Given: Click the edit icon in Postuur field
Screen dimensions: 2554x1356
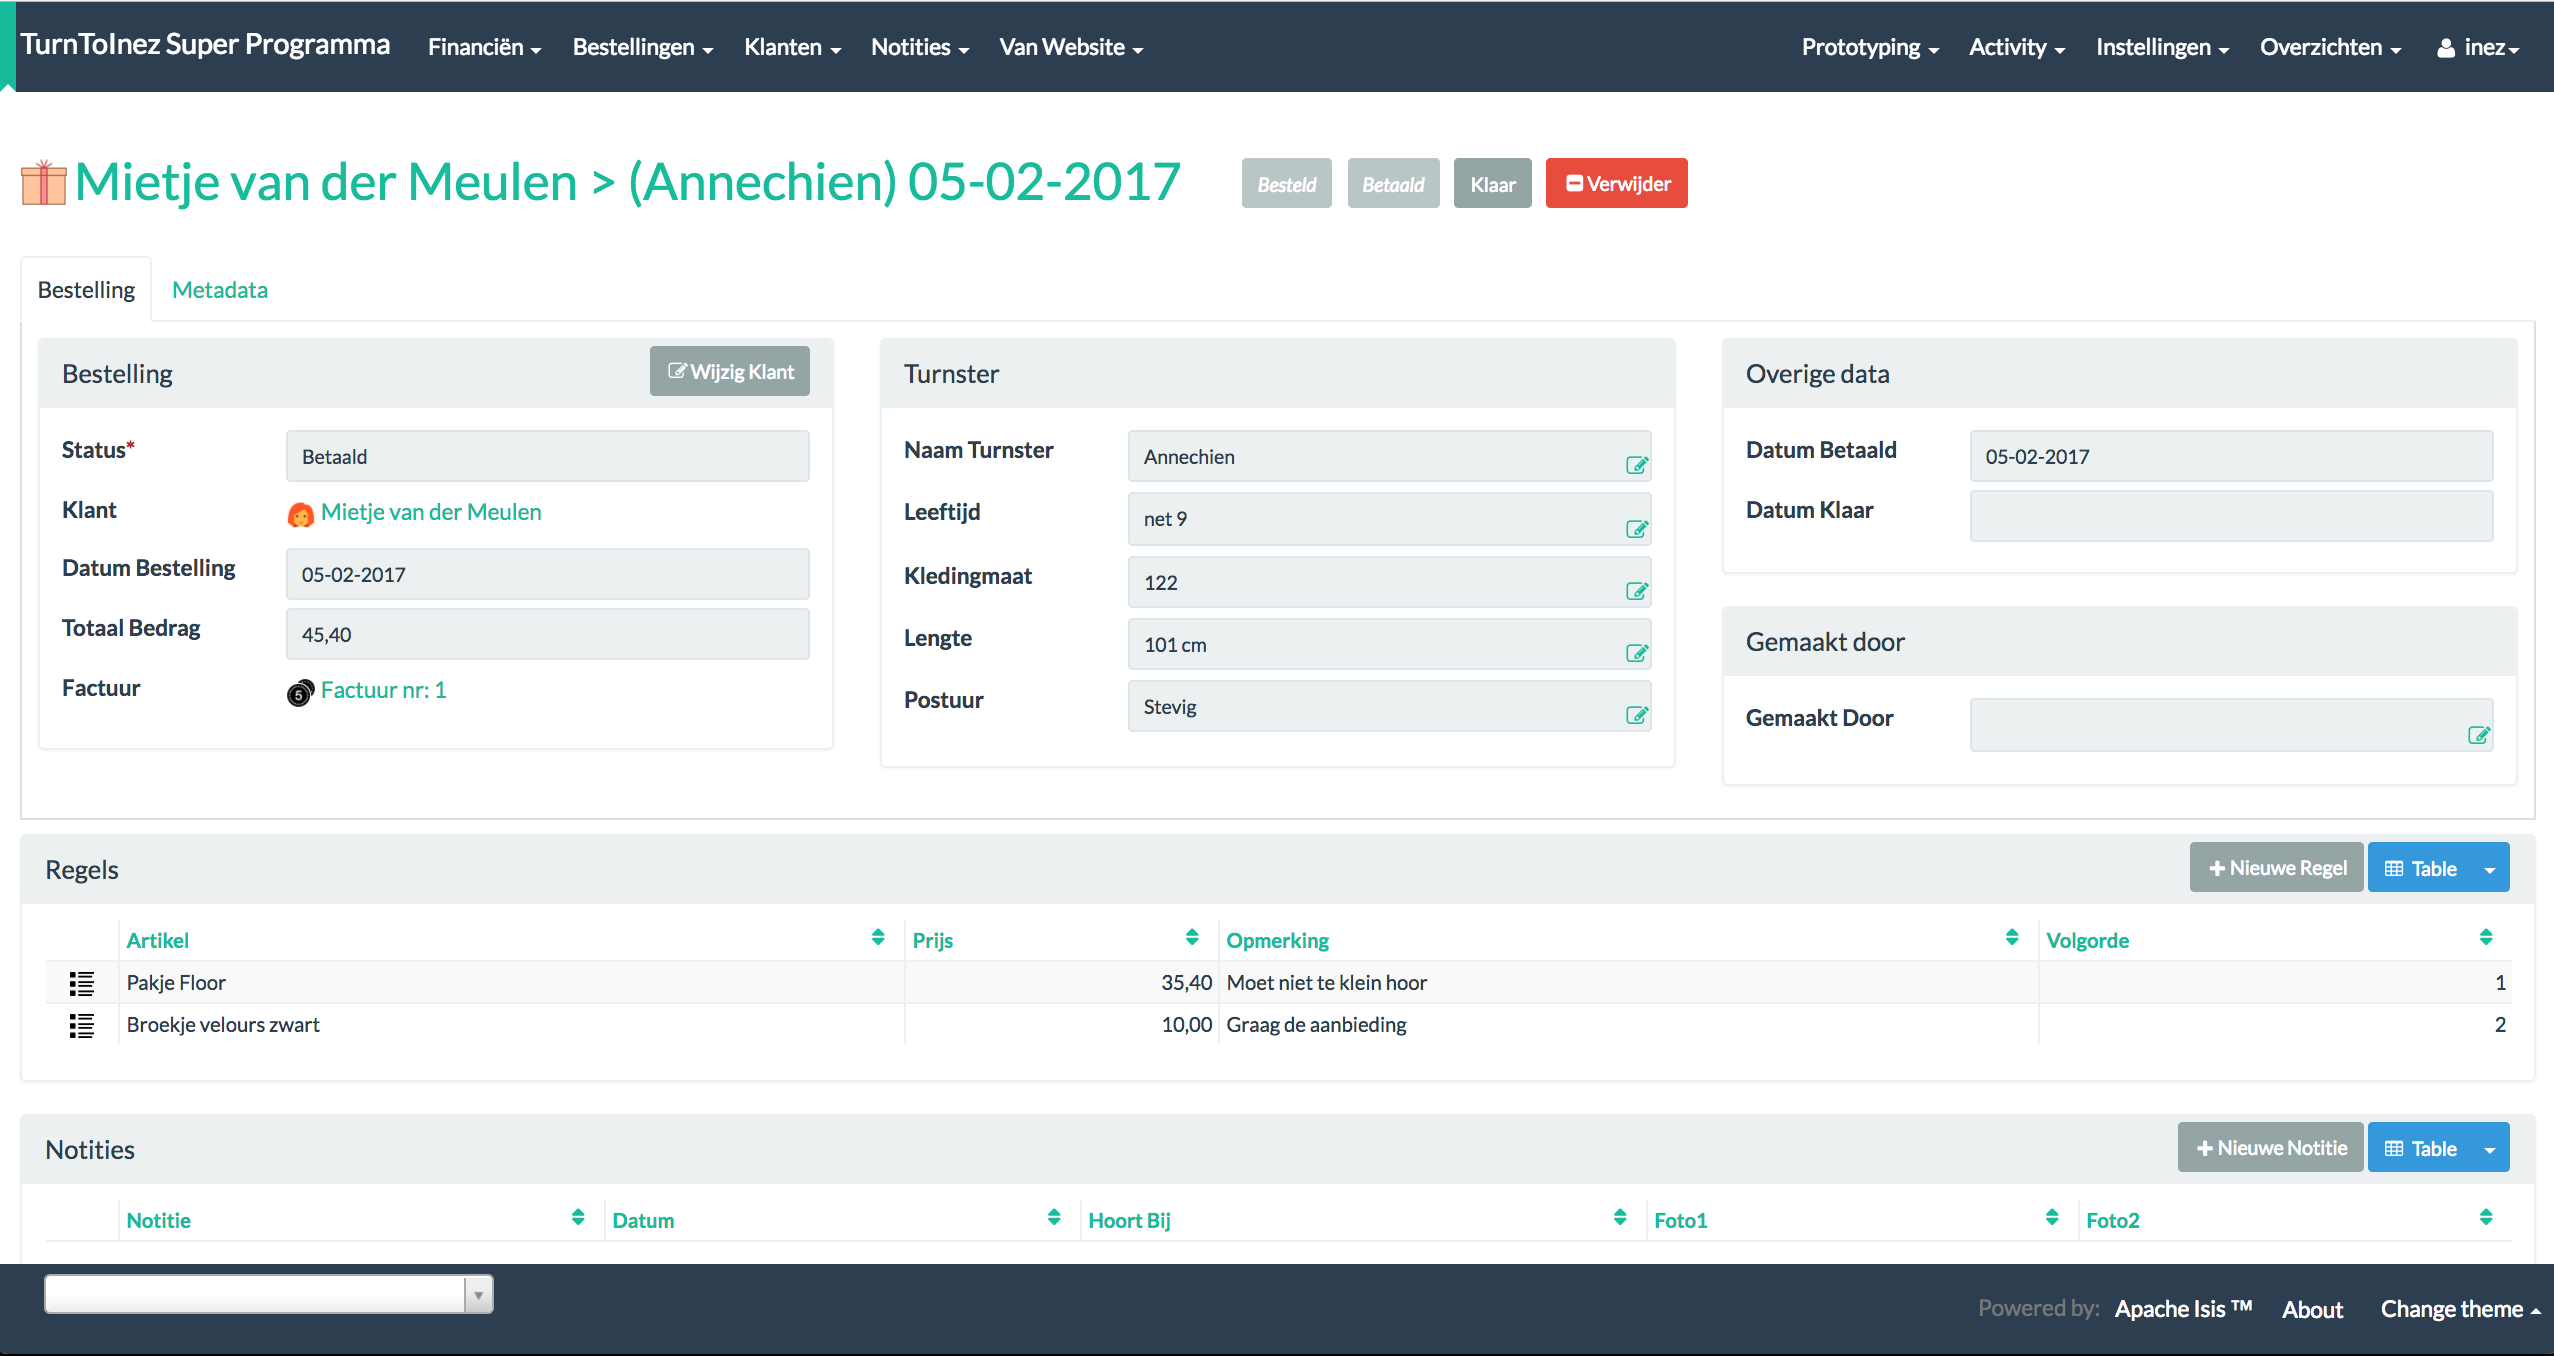Looking at the screenshot, I should 1636,715.
